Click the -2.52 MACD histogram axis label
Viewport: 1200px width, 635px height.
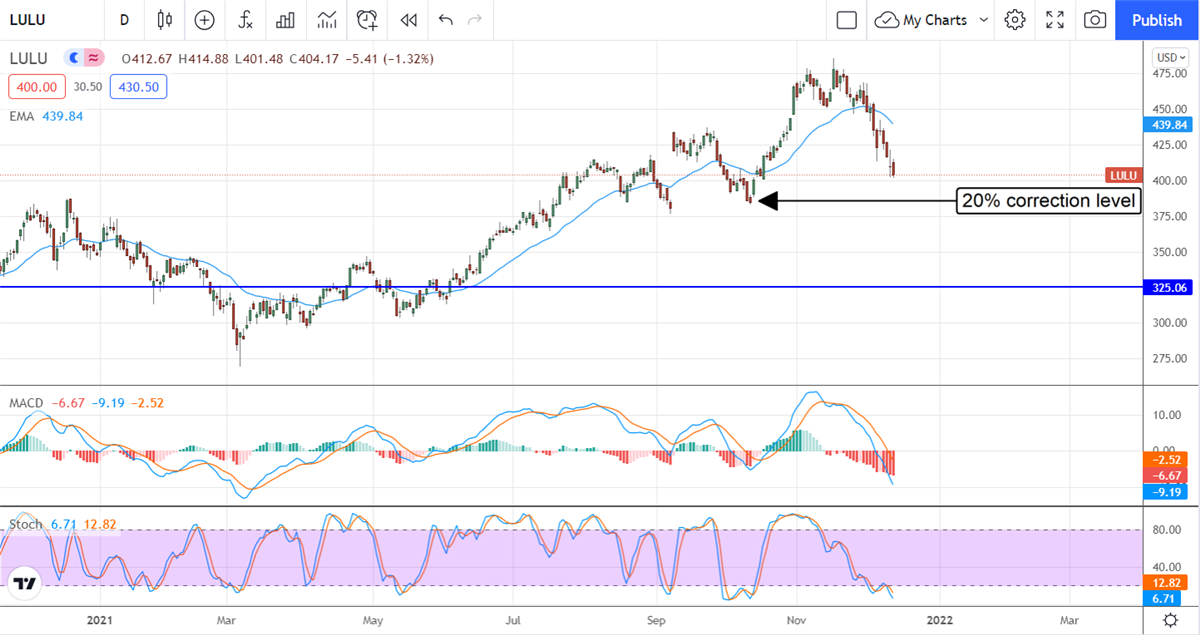(x=1167, y=460)
